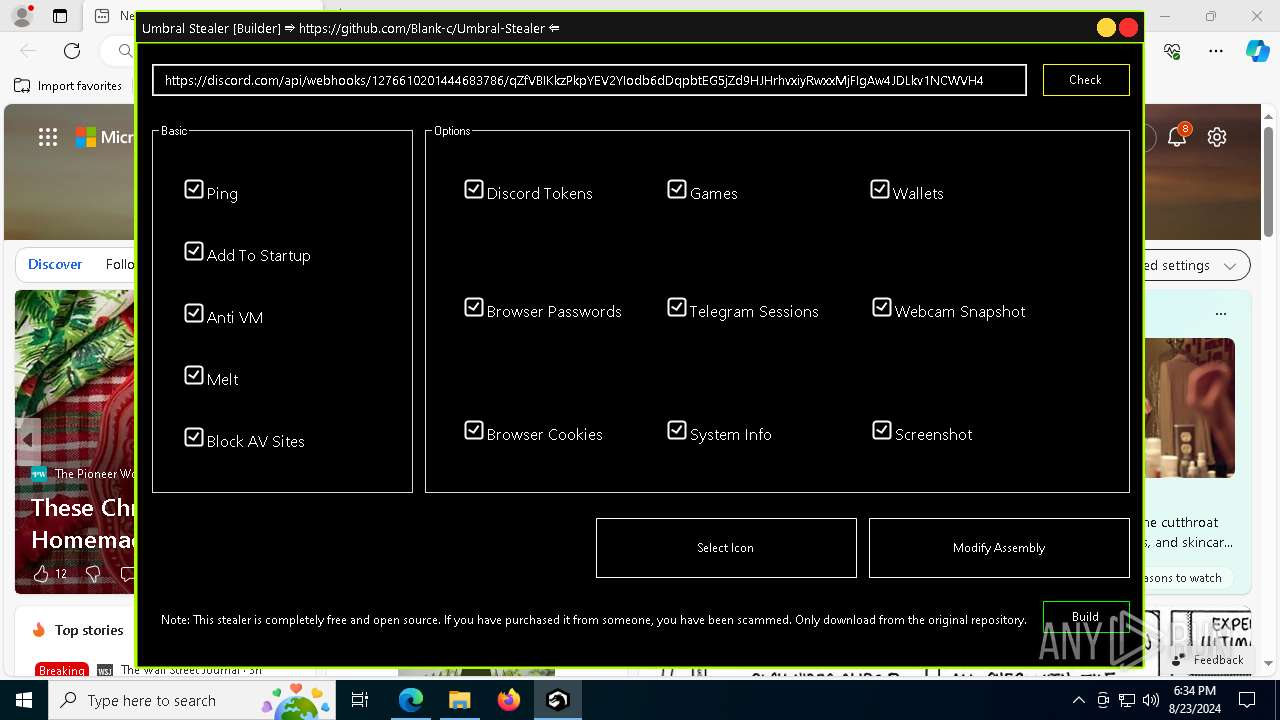Click the Edge refresh button
Image resolution: width=1280 pixels, height=720 pixels.
(72, 50)
